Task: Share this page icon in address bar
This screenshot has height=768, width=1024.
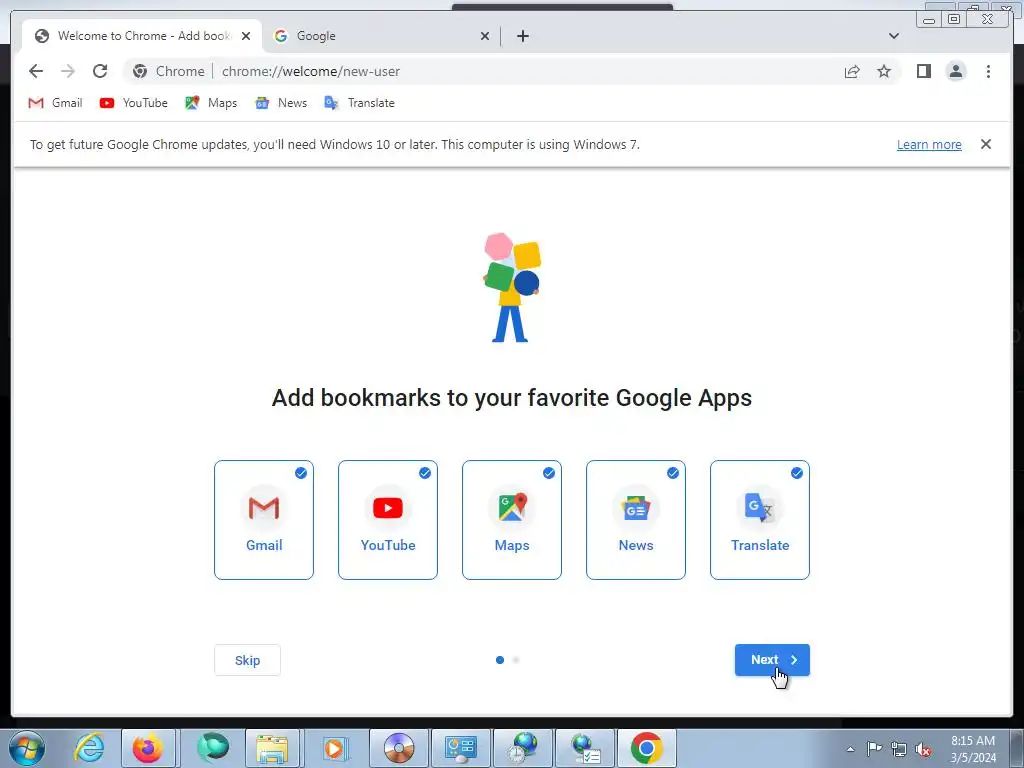Action: pyautogui.click(x=852, y=72)
